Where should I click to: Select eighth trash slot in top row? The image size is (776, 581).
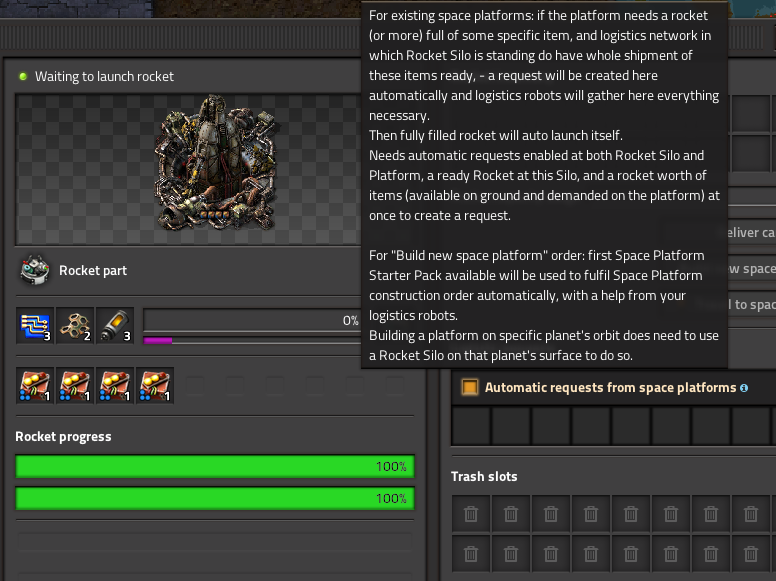[751, 514]
